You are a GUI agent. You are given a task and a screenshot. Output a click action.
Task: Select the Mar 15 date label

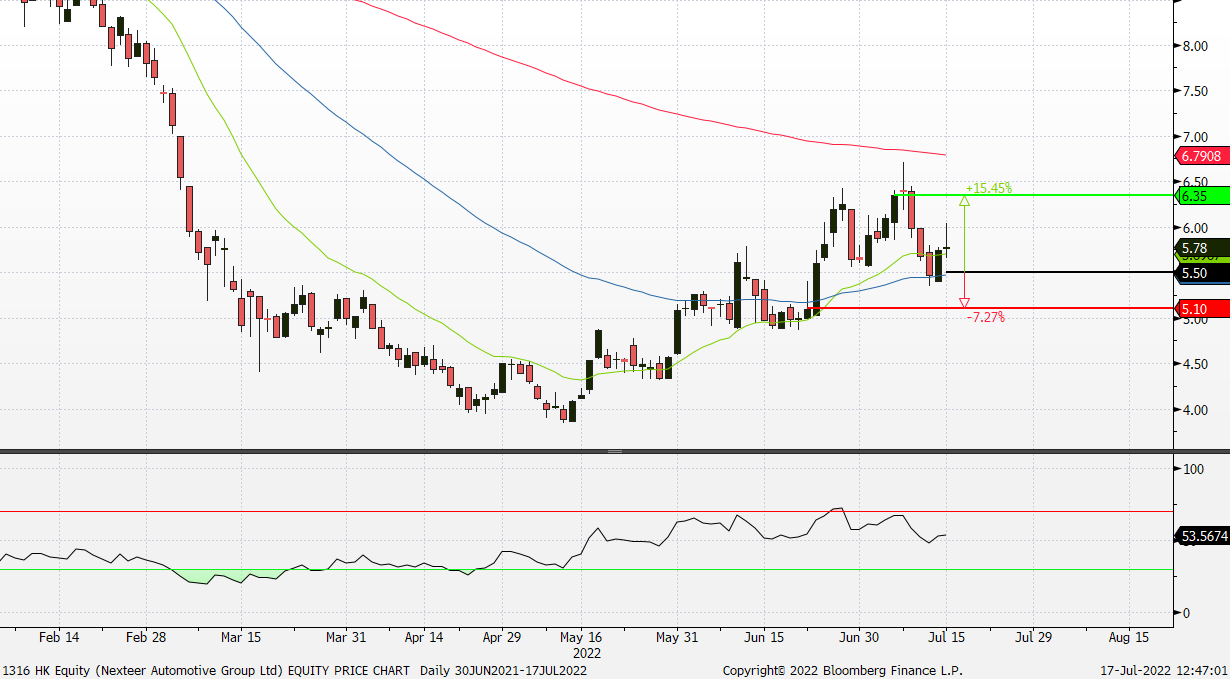click(x=241, y=637)
